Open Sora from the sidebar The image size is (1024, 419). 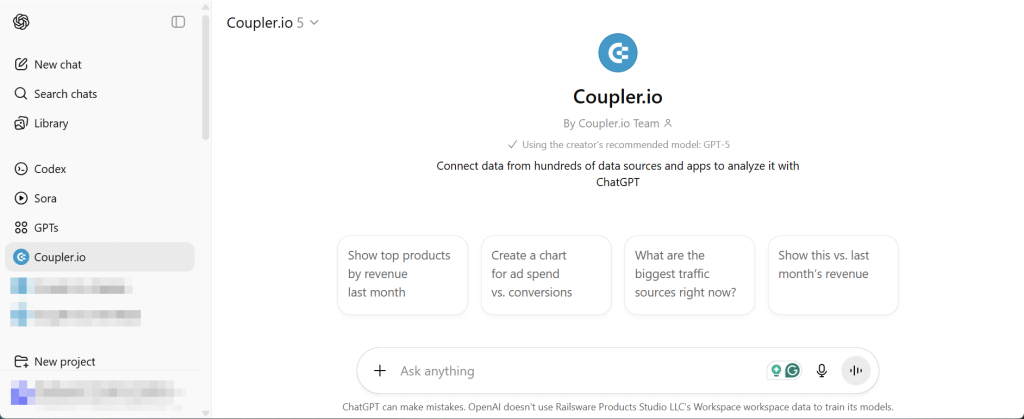click(x=45, y=198)
